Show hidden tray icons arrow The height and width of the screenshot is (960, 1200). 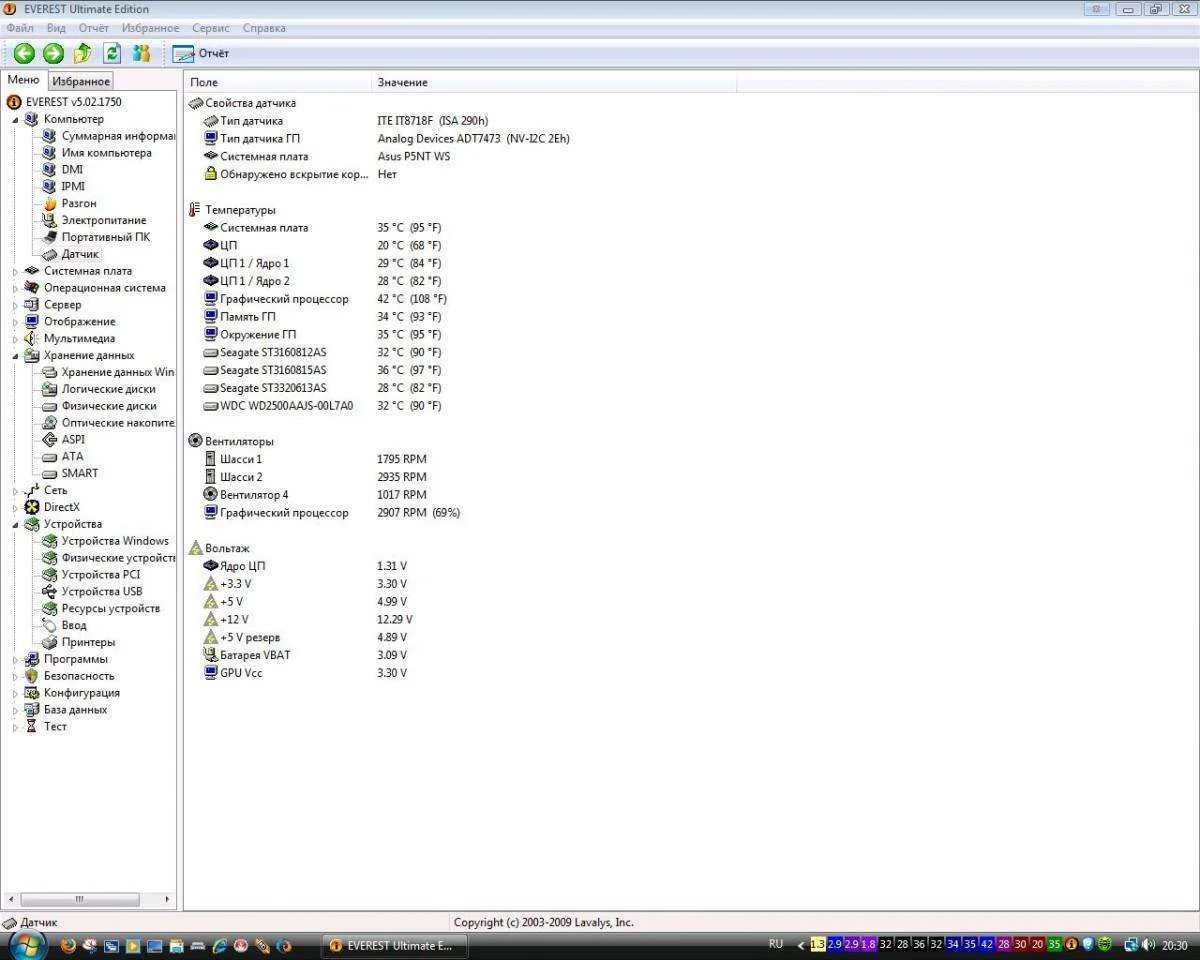pos(800,945)
